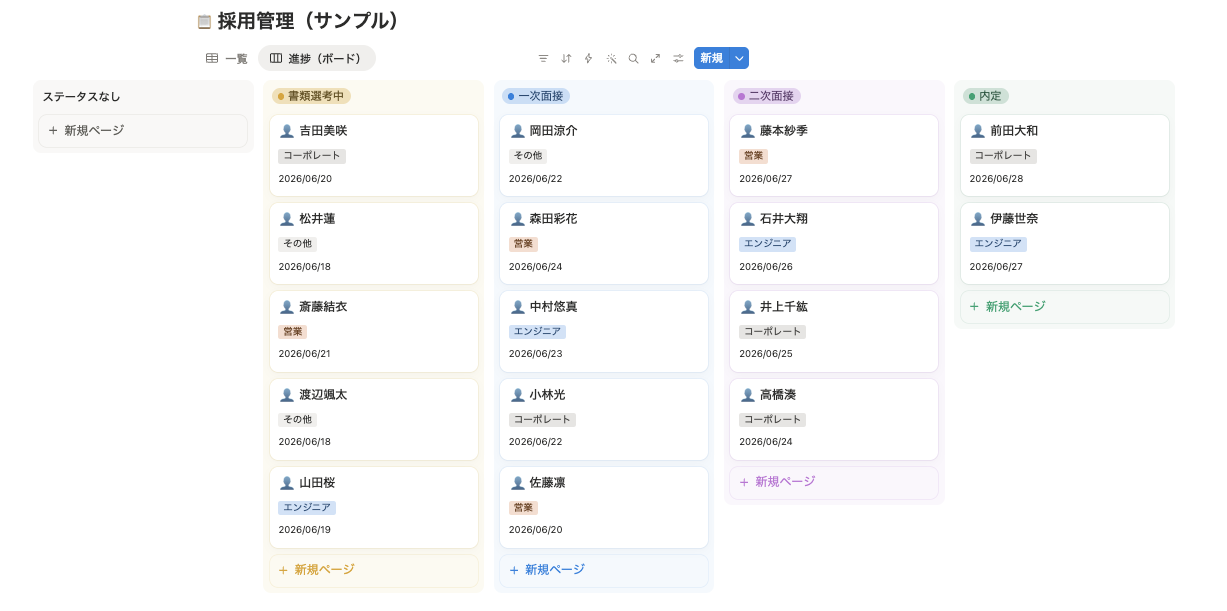
Task: Open the 吉田美咲 card name
Action: pyautogui.click(x=323, y=131)
